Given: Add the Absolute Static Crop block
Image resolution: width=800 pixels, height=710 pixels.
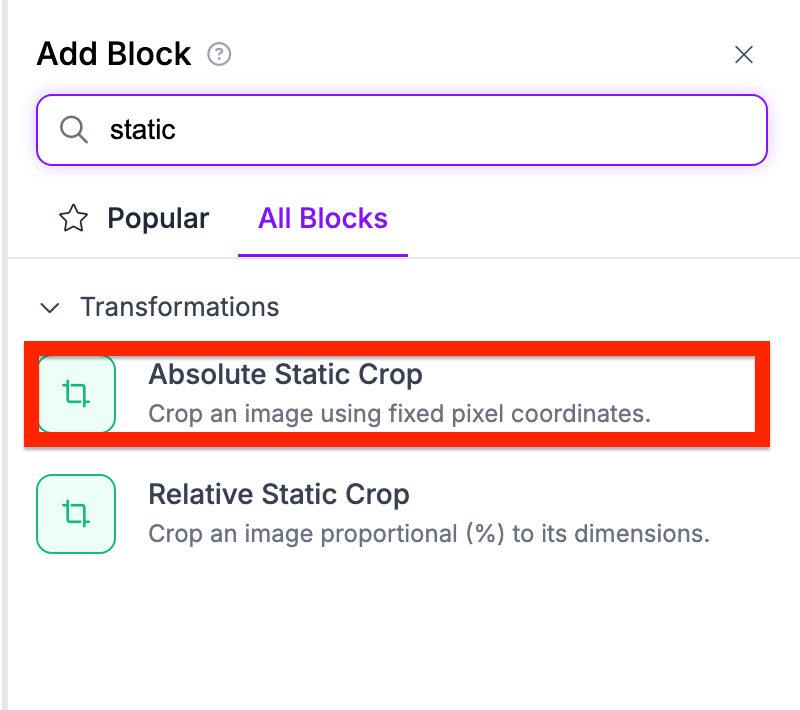Looking at the screenshot, I should [285, 375].
